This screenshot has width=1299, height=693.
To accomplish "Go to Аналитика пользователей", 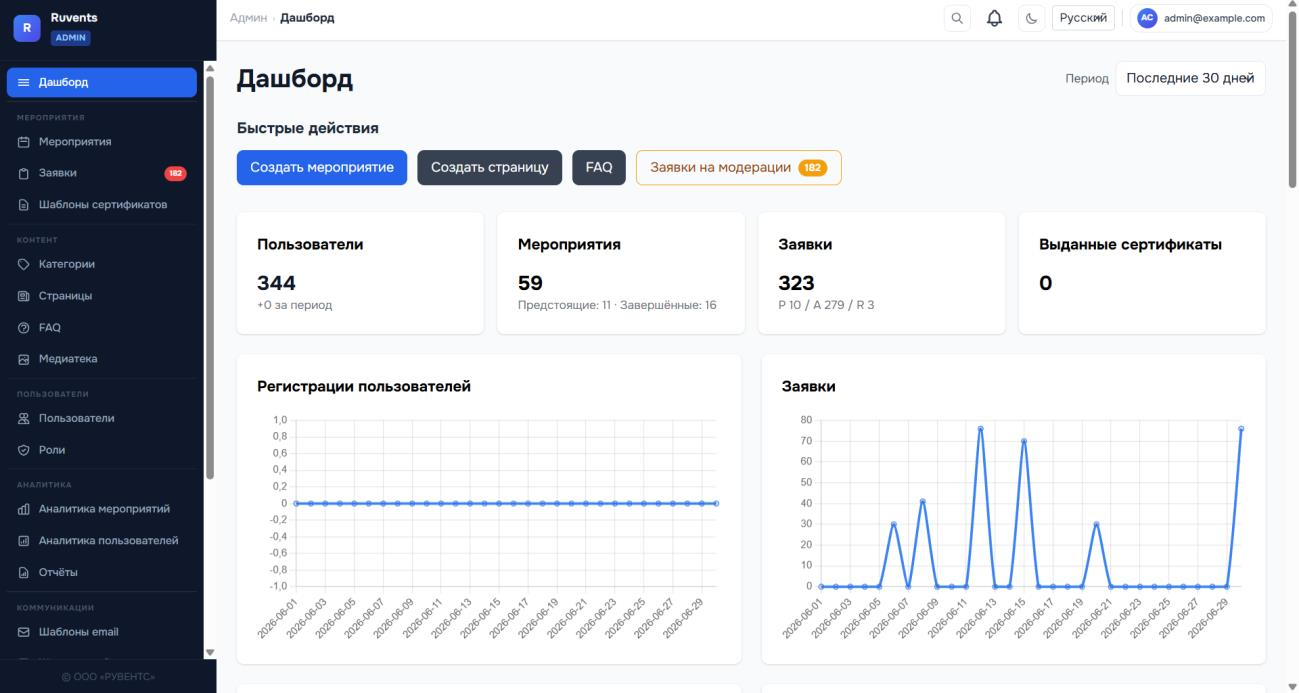I will tap(101, 541).
